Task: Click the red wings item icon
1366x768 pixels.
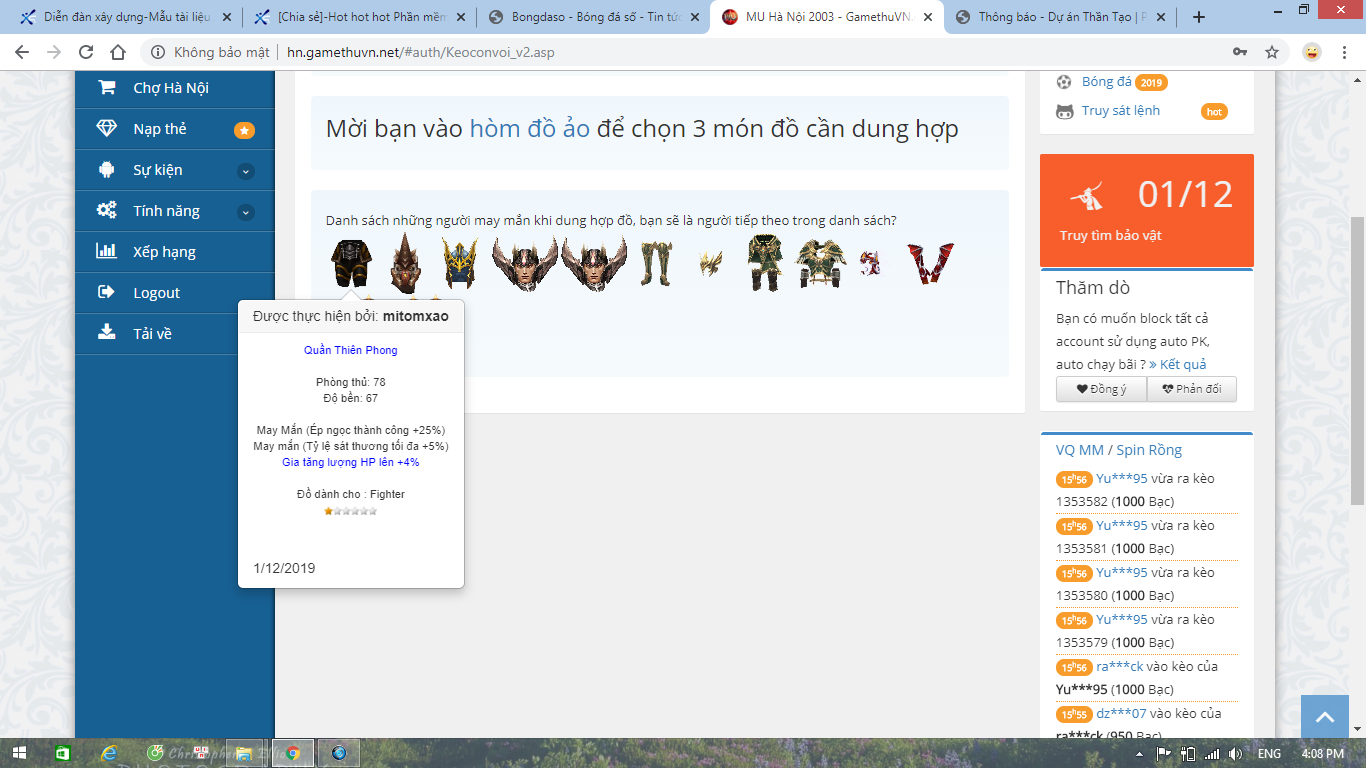Action: click(x=930, y=263)
